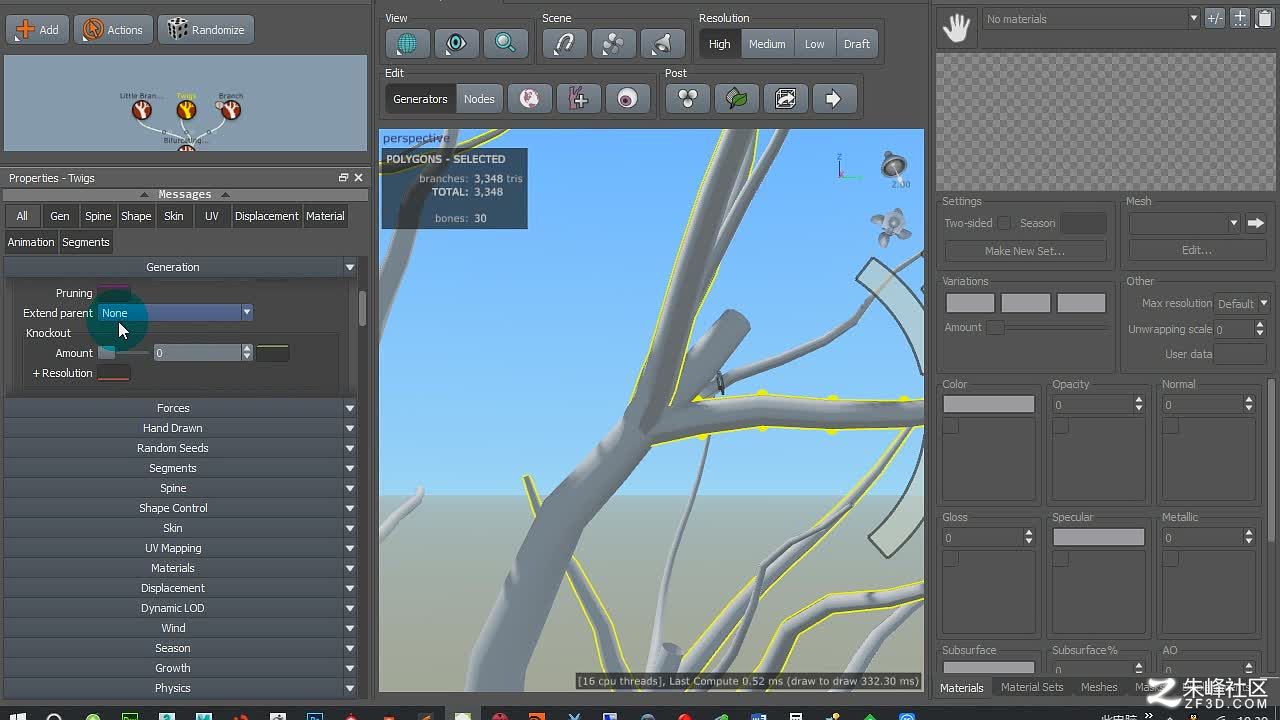Switch to the Material Sets tab

tap(1032, 687)
